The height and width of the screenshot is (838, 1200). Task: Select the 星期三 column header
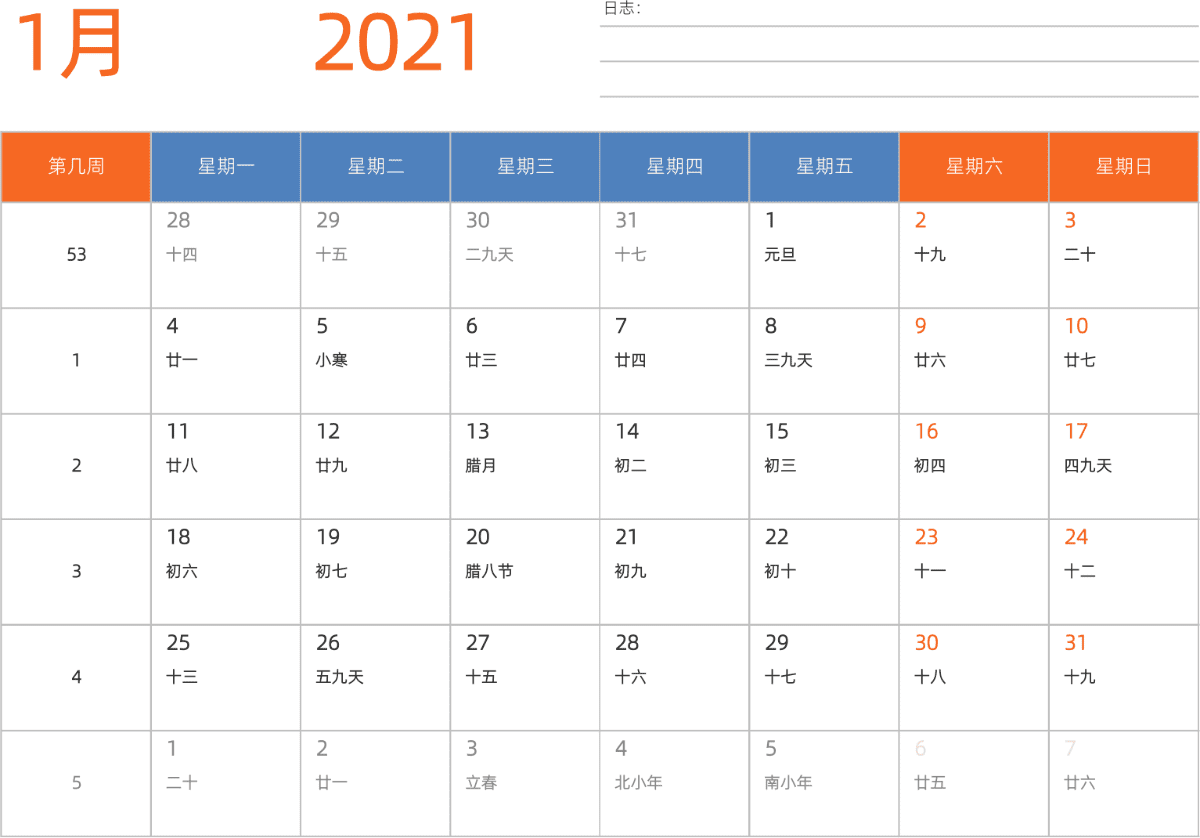(x=525, y=167)
